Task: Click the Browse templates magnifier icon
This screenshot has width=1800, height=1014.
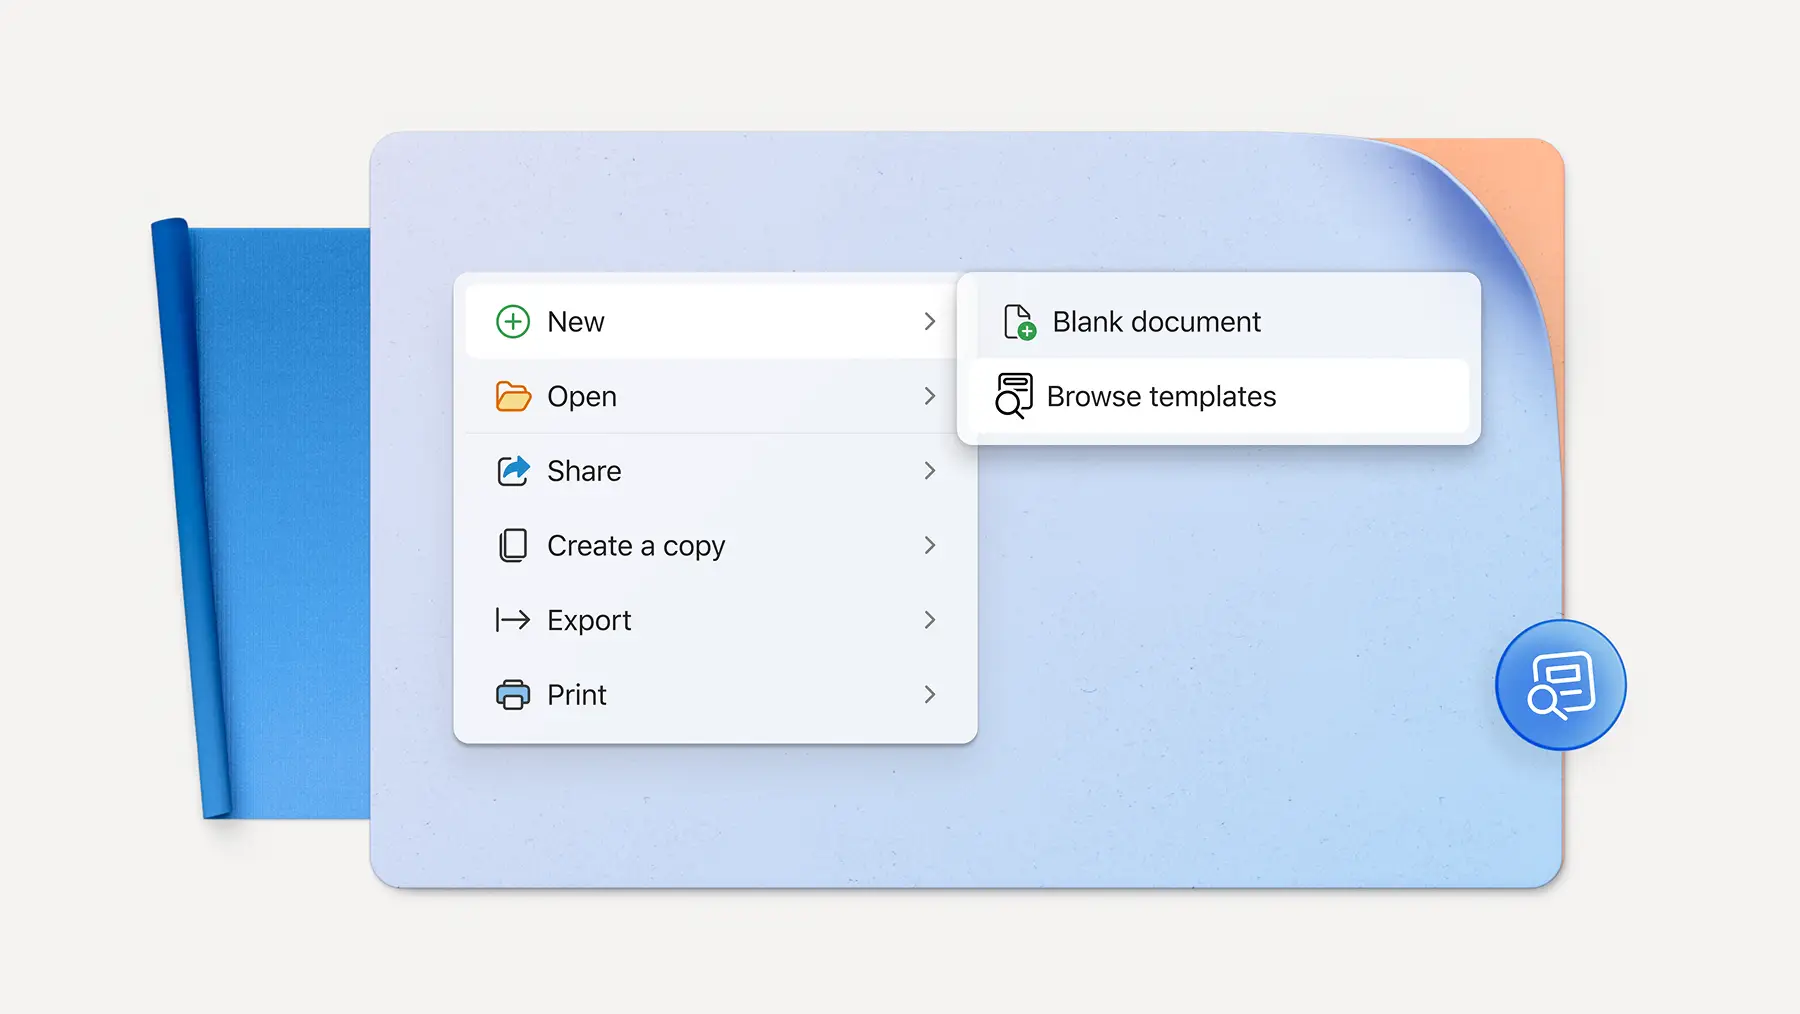Action: [1013, 396]
